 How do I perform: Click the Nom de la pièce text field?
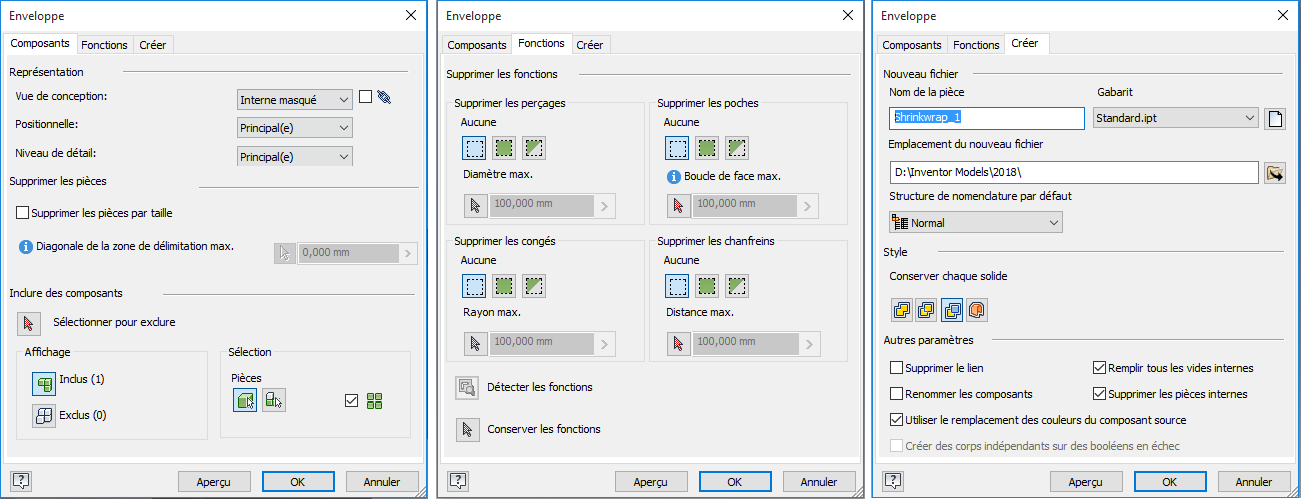click(986, 118)
